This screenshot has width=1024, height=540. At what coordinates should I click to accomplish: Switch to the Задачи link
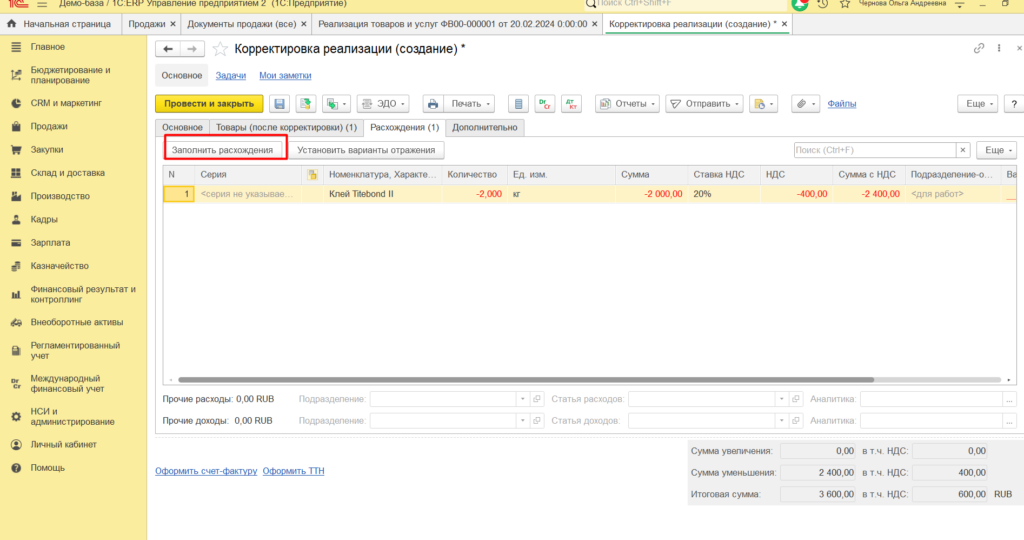[x=231, y=76]
